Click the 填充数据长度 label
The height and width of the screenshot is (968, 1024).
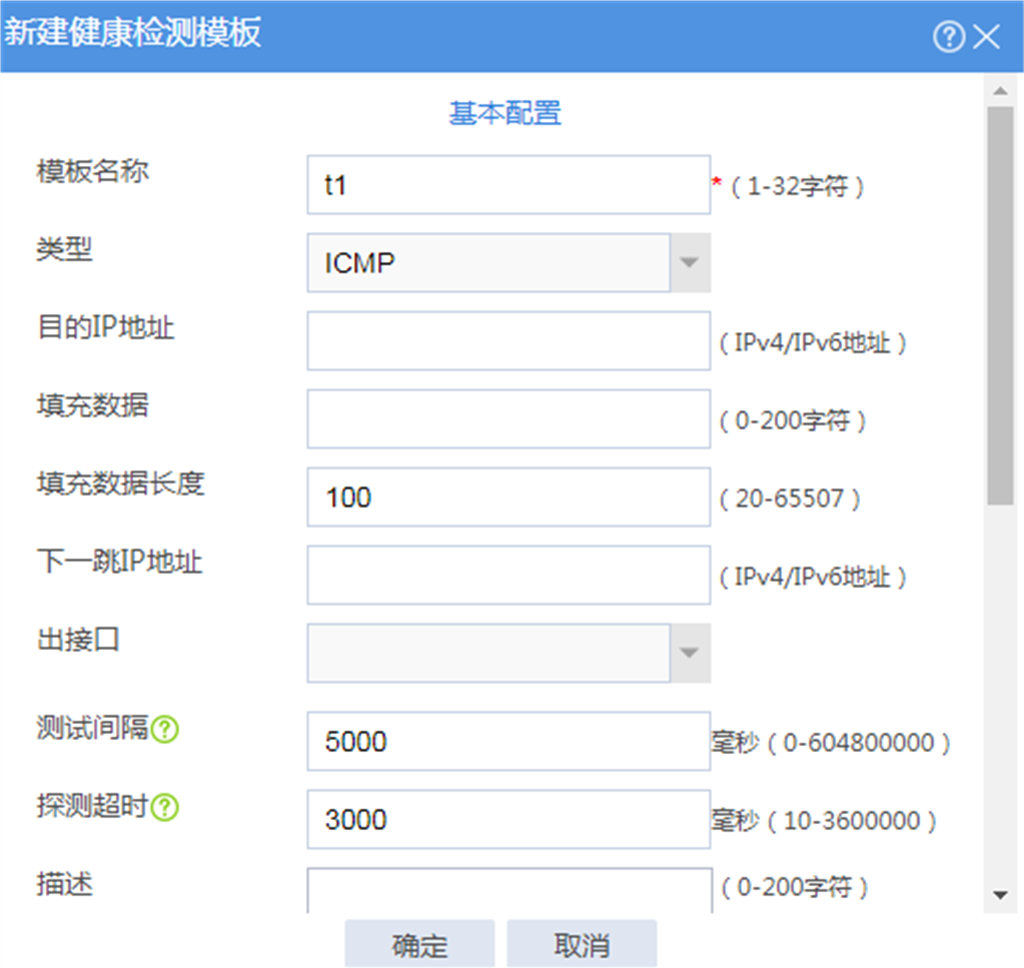point(121,484)
